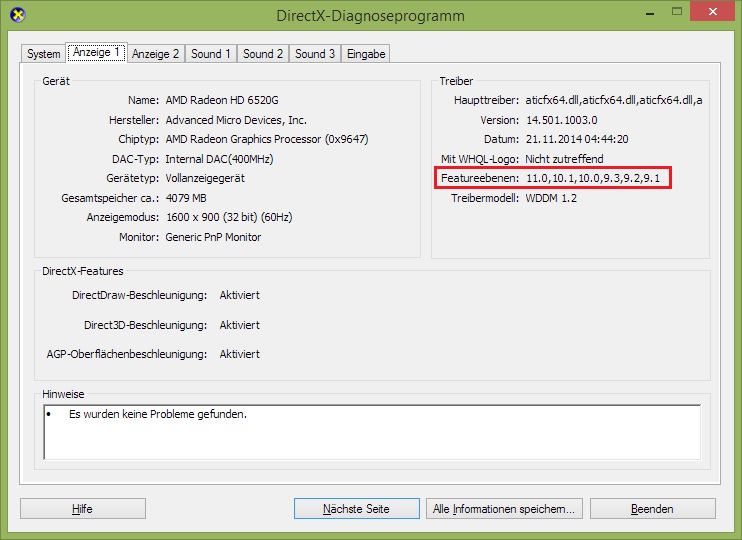Click the chip type value with 0x9647
Viewport: 742px width, 540px height.
click(267, 139)
